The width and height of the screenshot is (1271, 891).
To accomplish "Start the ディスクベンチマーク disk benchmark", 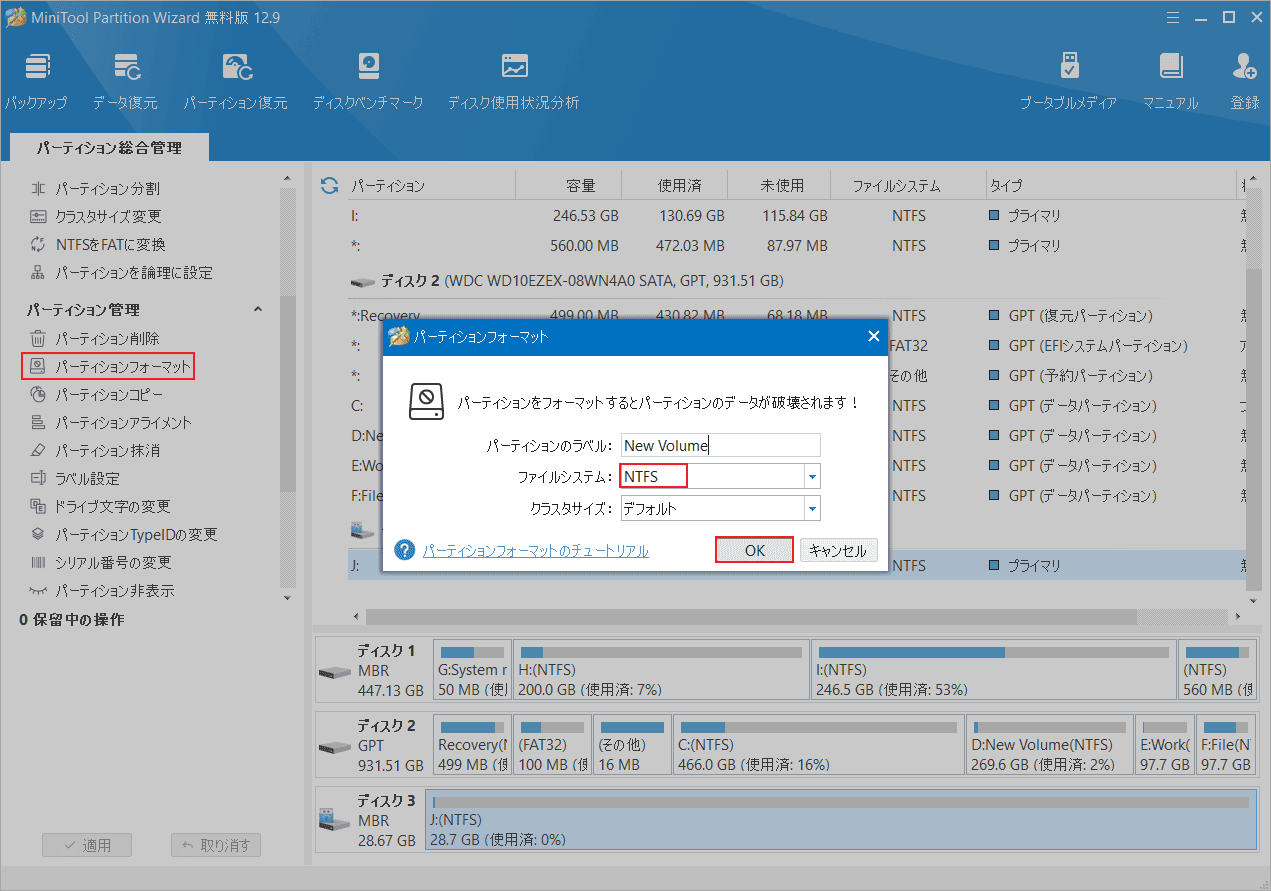I will point(368,81).
